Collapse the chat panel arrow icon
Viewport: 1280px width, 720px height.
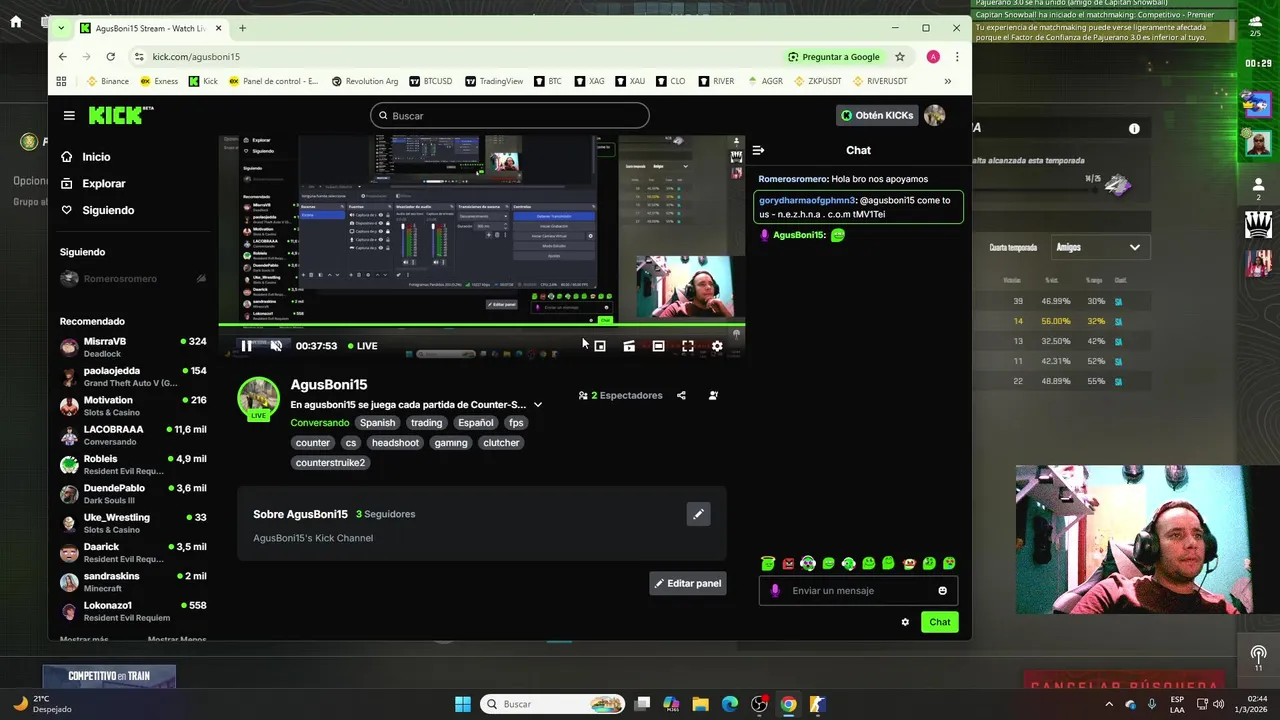[758, 150]
